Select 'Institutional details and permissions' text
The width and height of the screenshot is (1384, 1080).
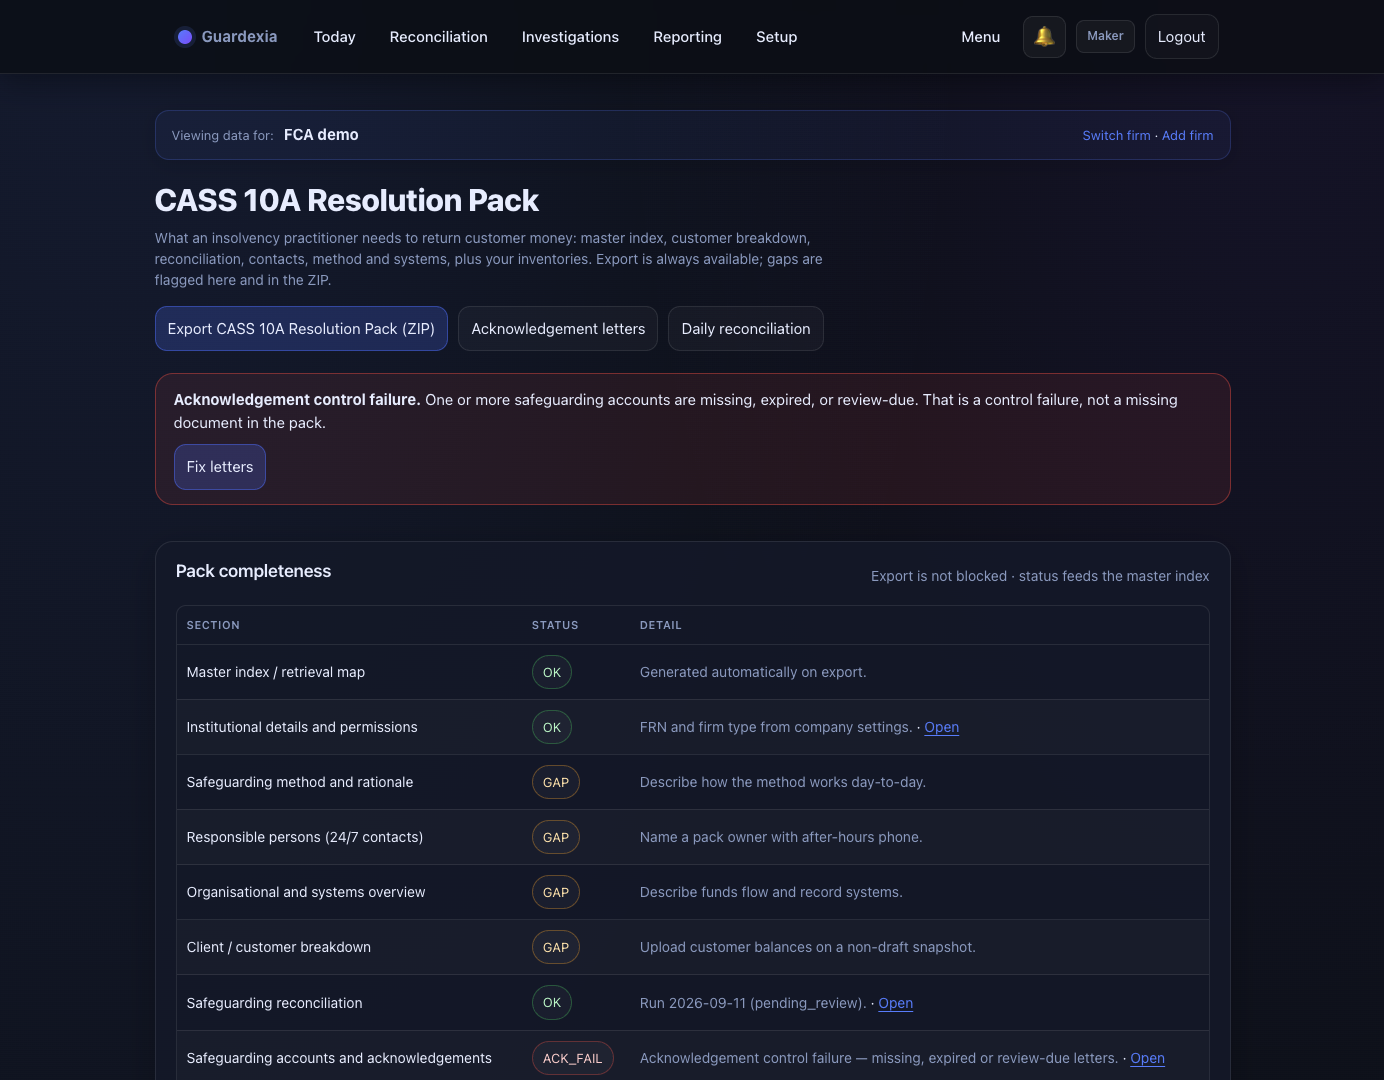[302, 727]
